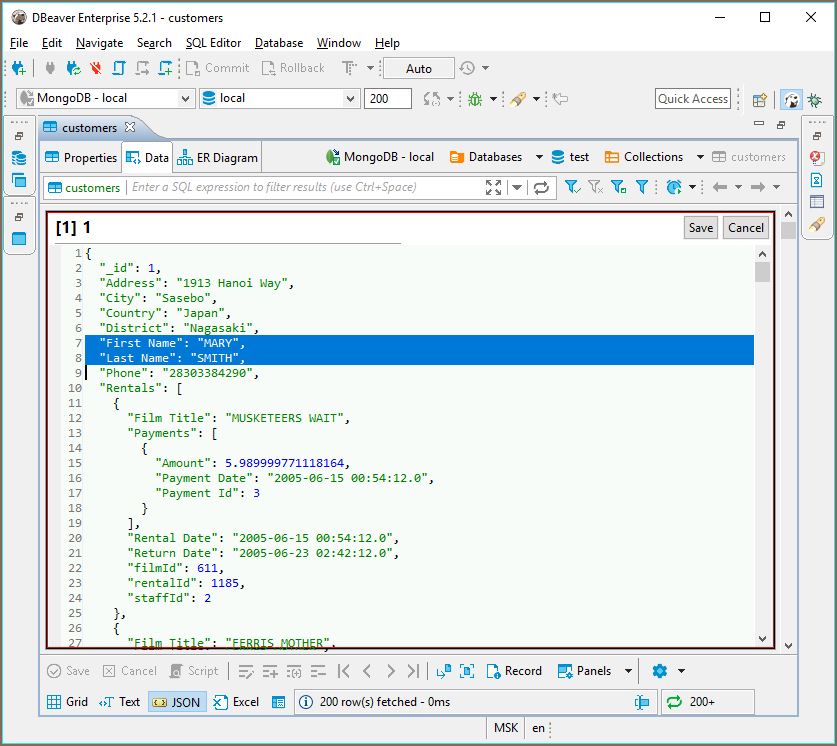Click the Cancel button next to Save
This screenshot has height=746, width=837.
(746, 227)
